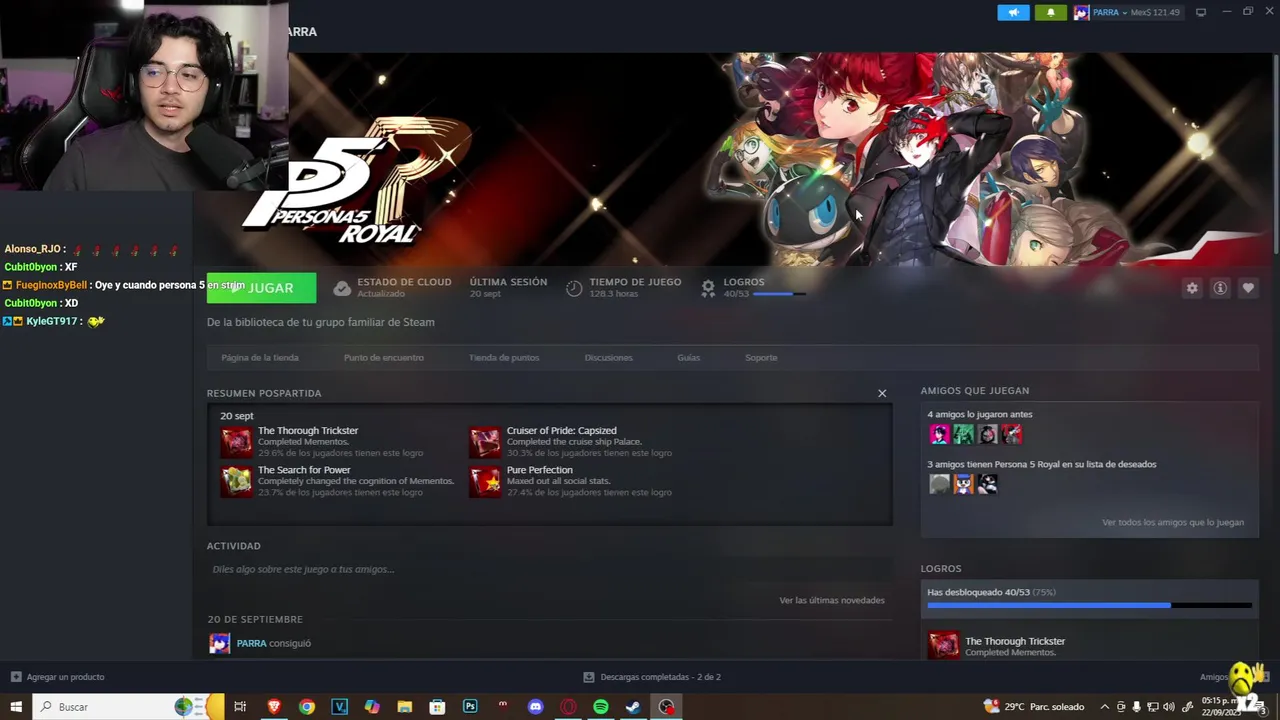
Task: Open Página de la tienda tab
Action: [260, 357]
